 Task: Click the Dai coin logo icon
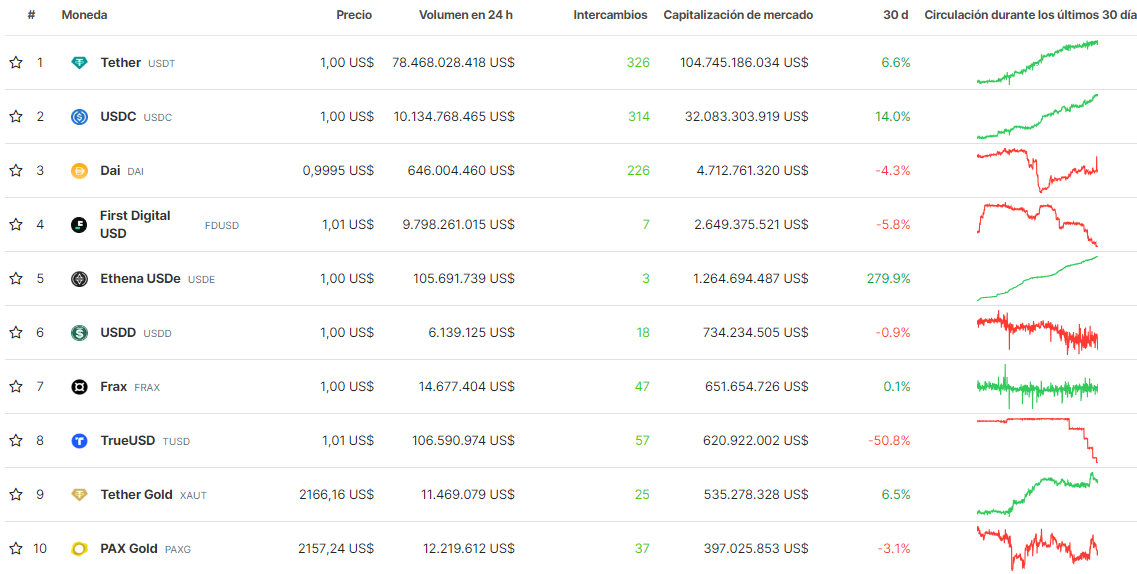pyautogui.click(x=80, y=171)
